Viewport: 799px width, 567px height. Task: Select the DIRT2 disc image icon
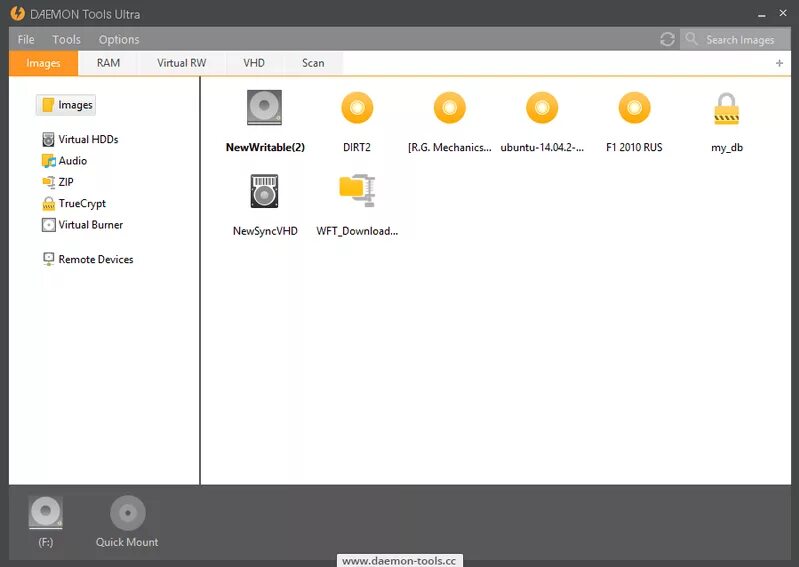357,107
